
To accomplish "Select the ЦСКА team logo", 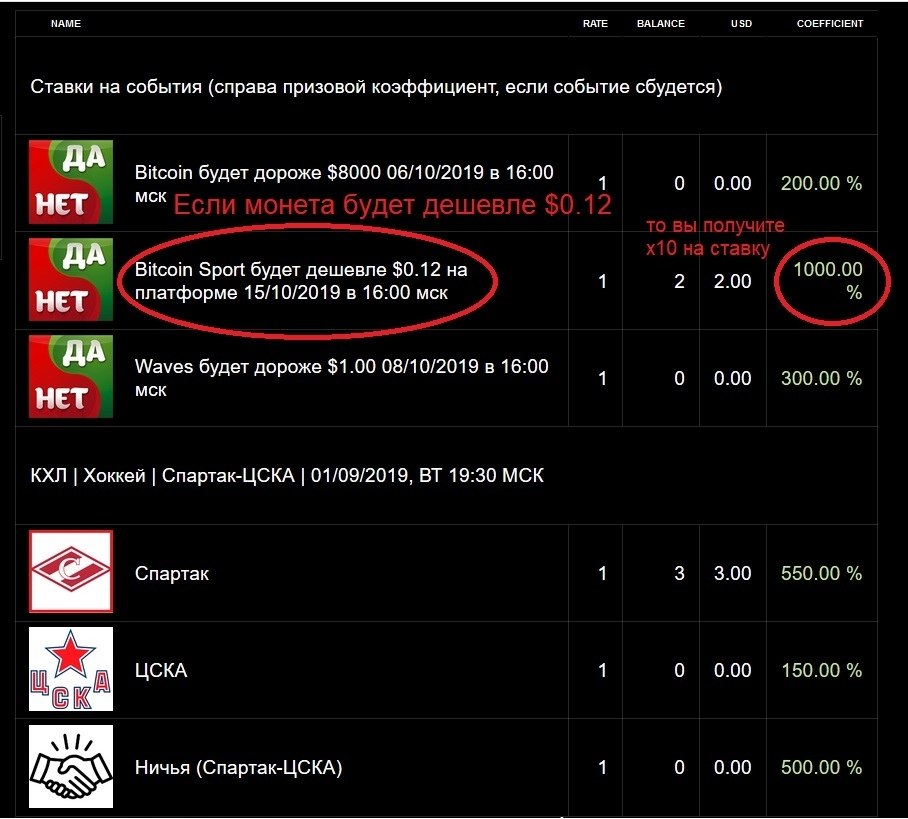I will click(x=71, y=669).
